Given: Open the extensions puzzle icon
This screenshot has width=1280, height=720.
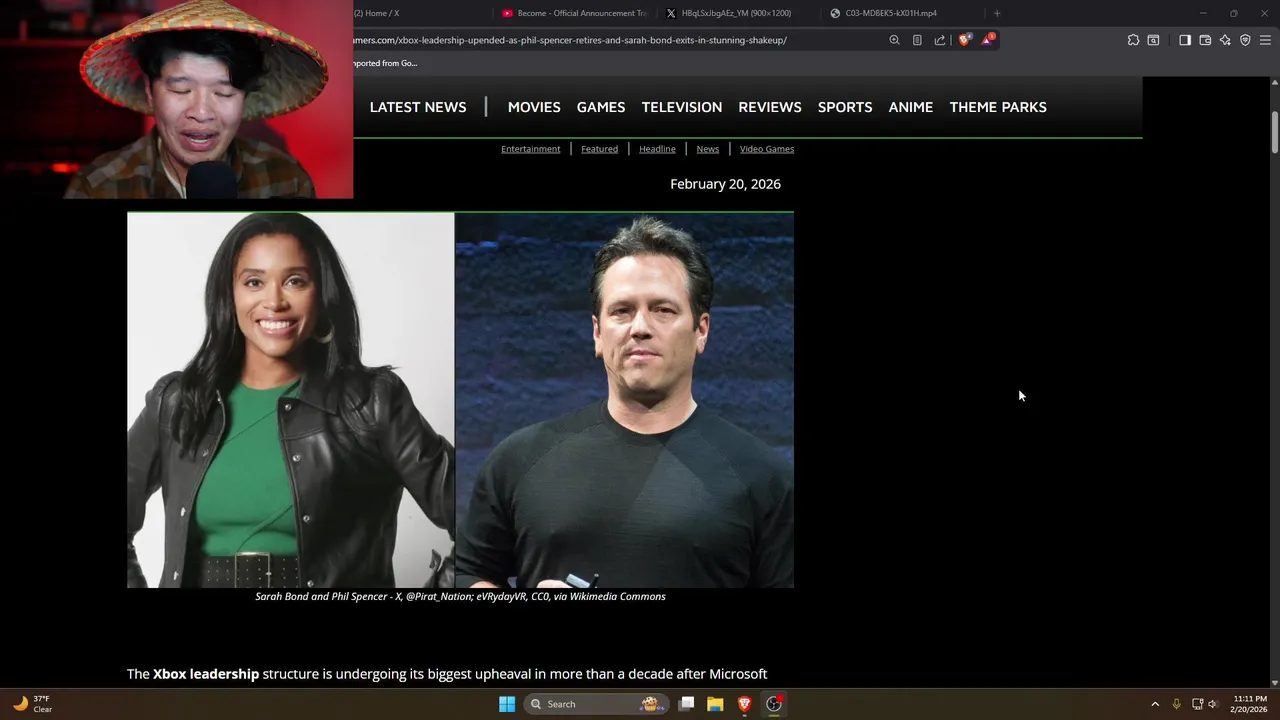Looking at the screenshot, I should (1133, 40).
